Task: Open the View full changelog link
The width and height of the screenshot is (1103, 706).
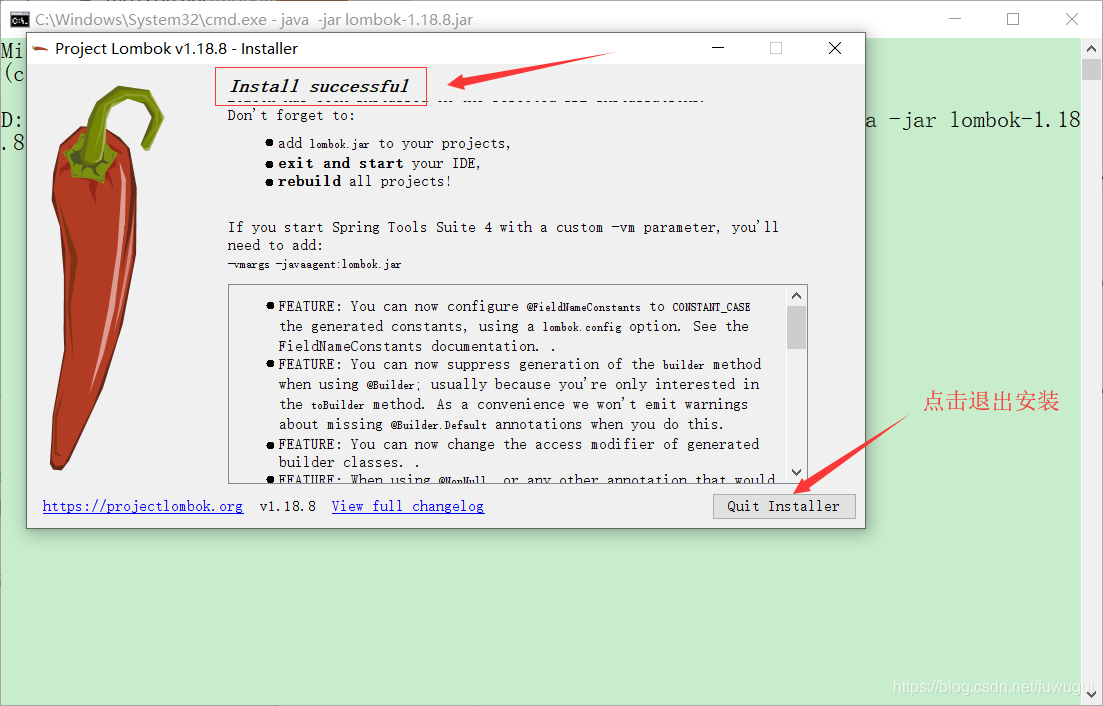Action: coord(408,506)
